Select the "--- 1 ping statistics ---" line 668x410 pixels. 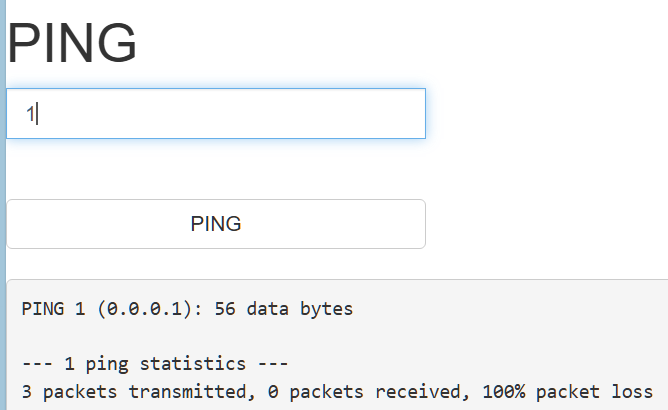tap(155, 363)
